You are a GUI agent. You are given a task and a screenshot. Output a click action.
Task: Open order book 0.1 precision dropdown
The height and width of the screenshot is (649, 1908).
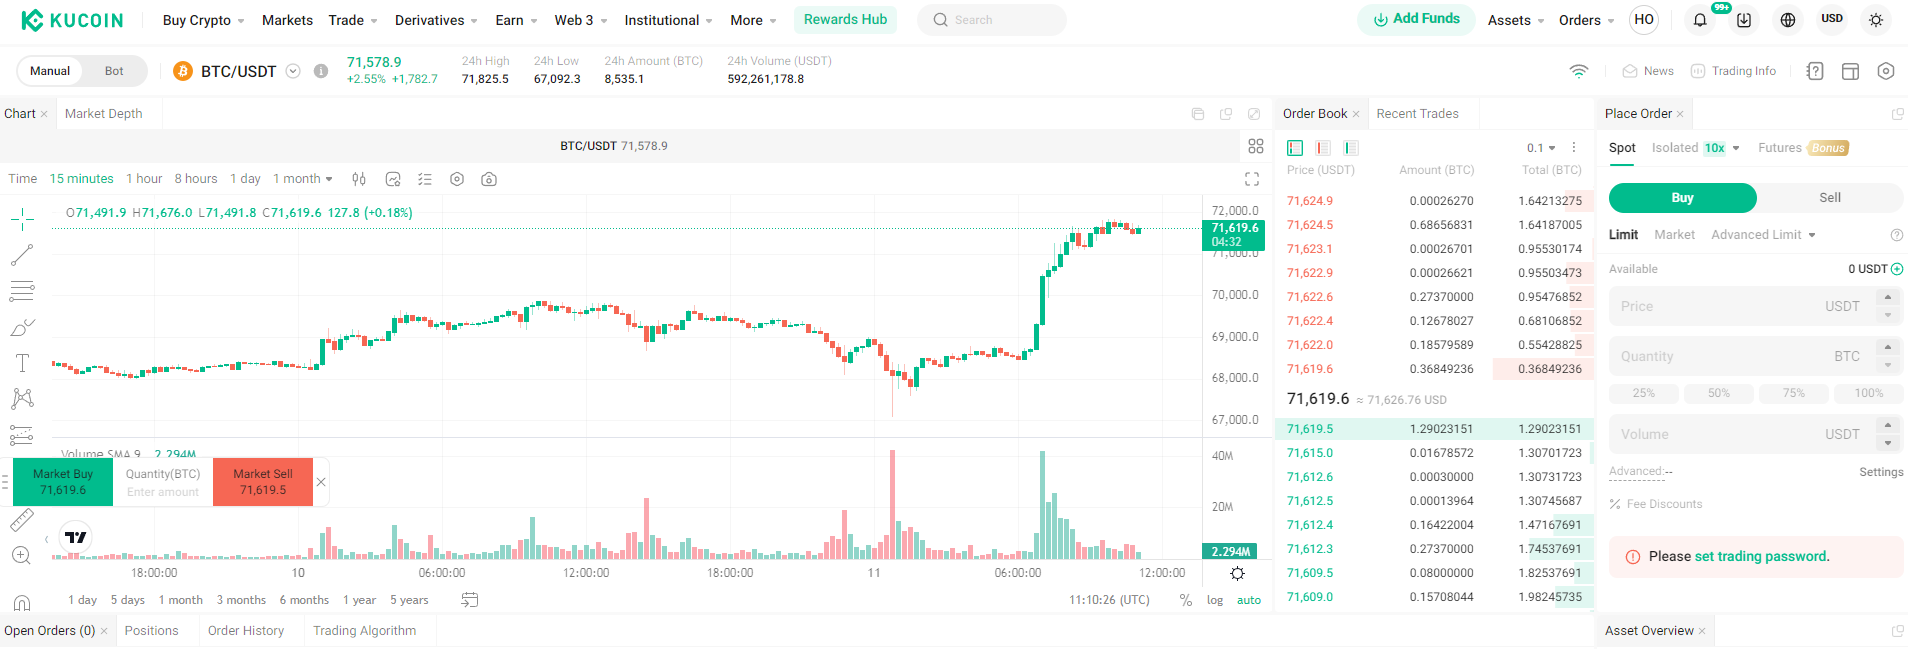click(x=1541, y=148)
